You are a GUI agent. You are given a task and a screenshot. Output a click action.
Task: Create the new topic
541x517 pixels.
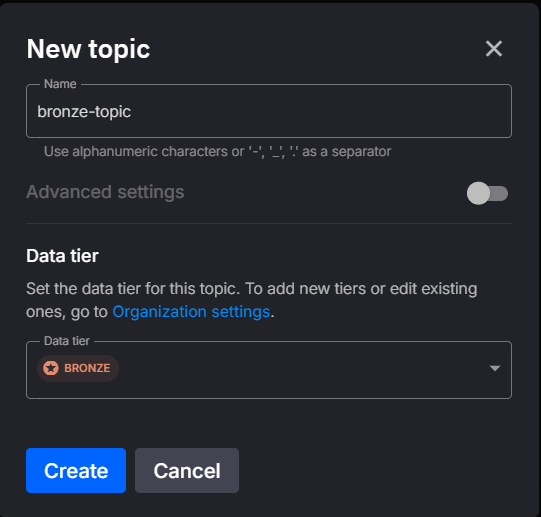76,470
